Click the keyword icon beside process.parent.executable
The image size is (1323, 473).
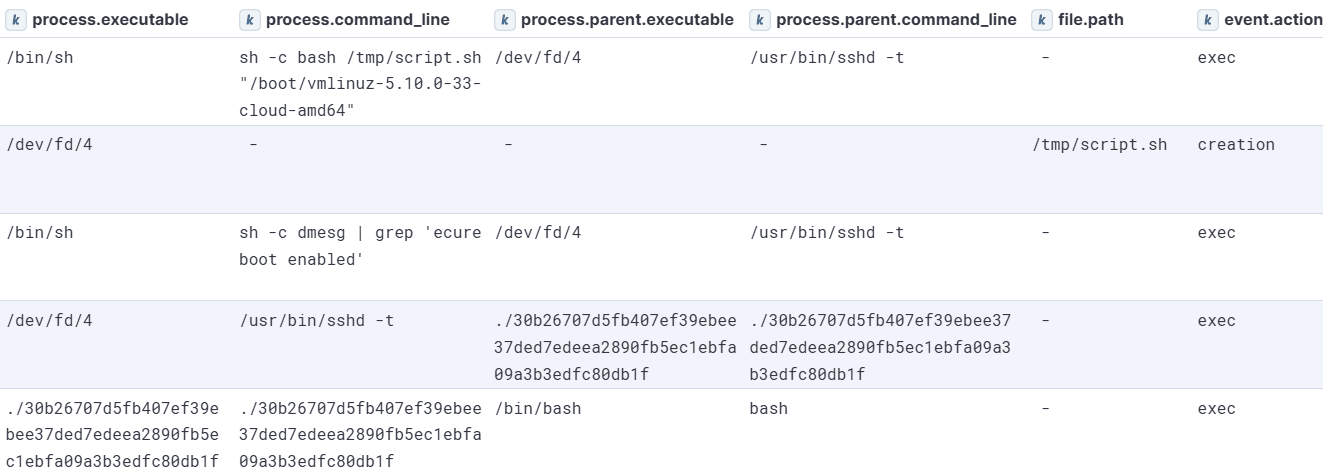[x=506, y=20]
